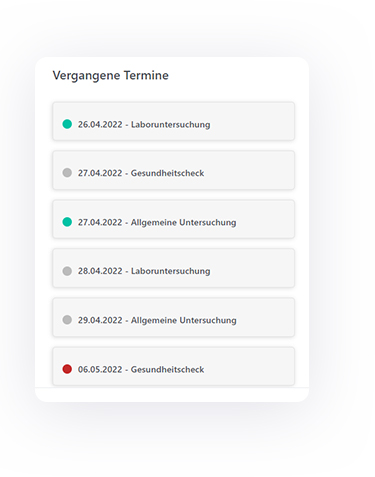The height and width of the screenshot is (477, 375).
Task: Click the date text 28.04.2022
Action: point(100,271)
